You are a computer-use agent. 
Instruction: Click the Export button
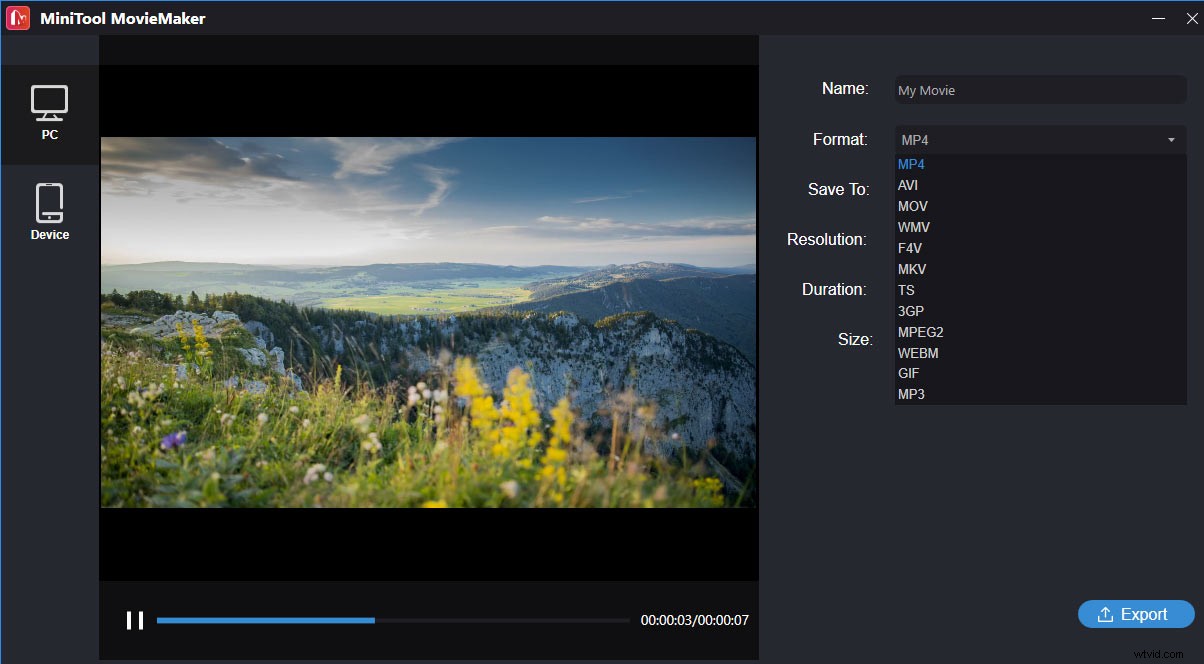(1136, 614)
